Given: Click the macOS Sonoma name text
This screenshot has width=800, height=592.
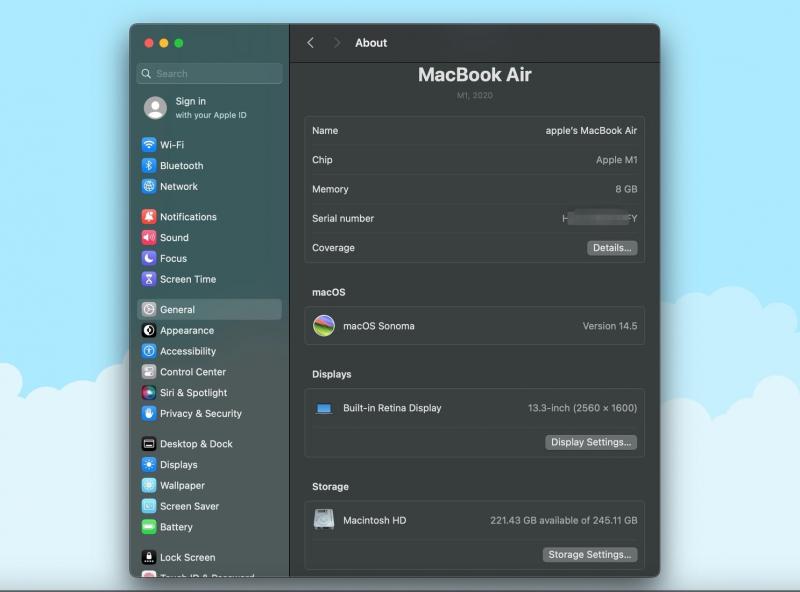Looking at the screenshot, I should 379,326.
